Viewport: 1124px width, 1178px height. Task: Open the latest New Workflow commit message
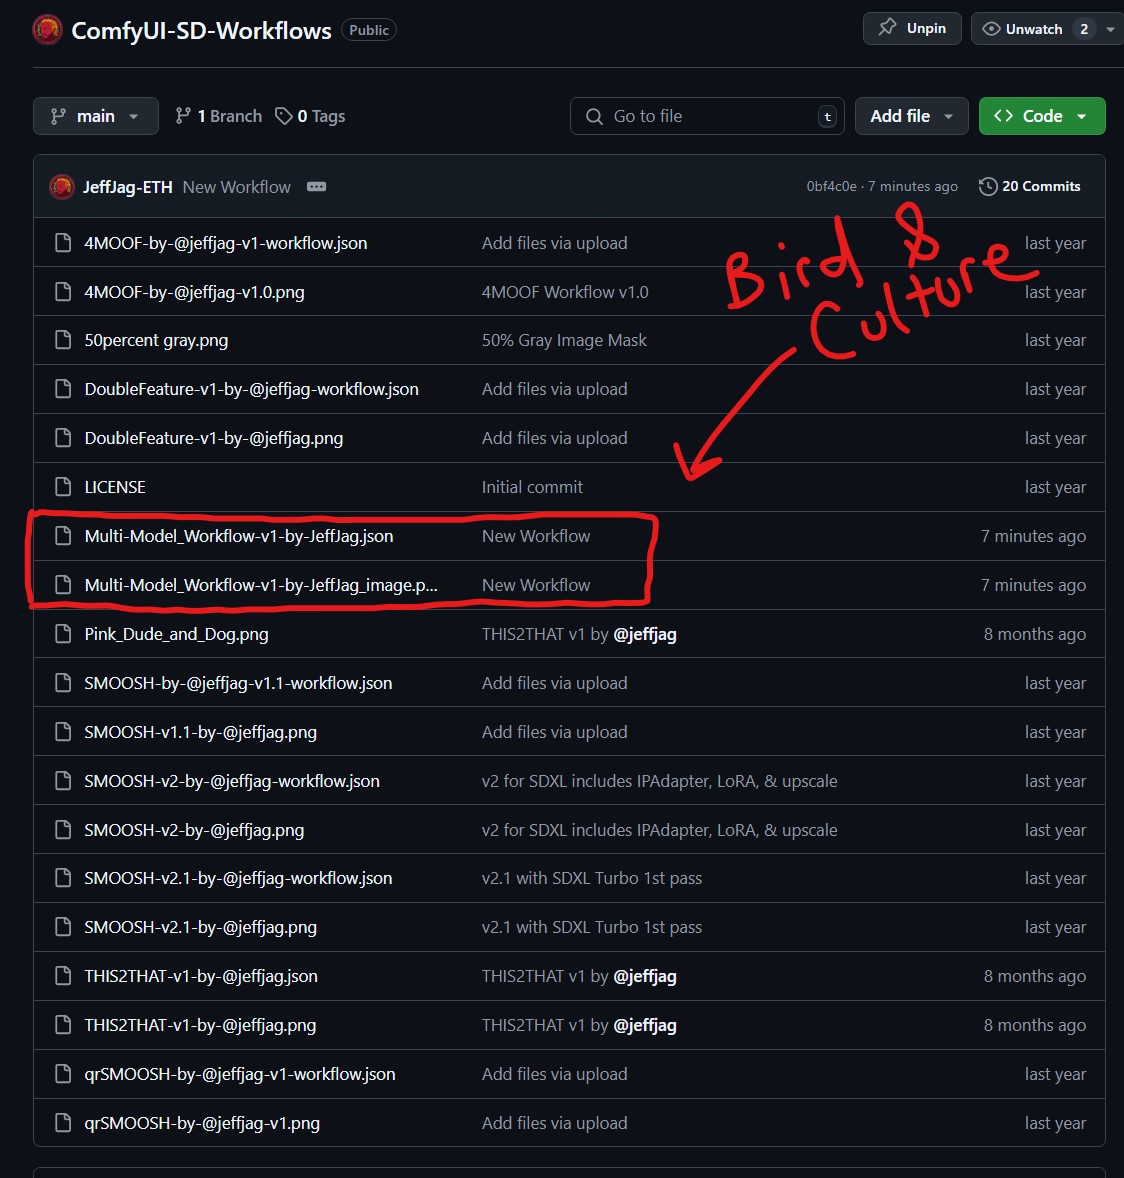tap(237, 187)
